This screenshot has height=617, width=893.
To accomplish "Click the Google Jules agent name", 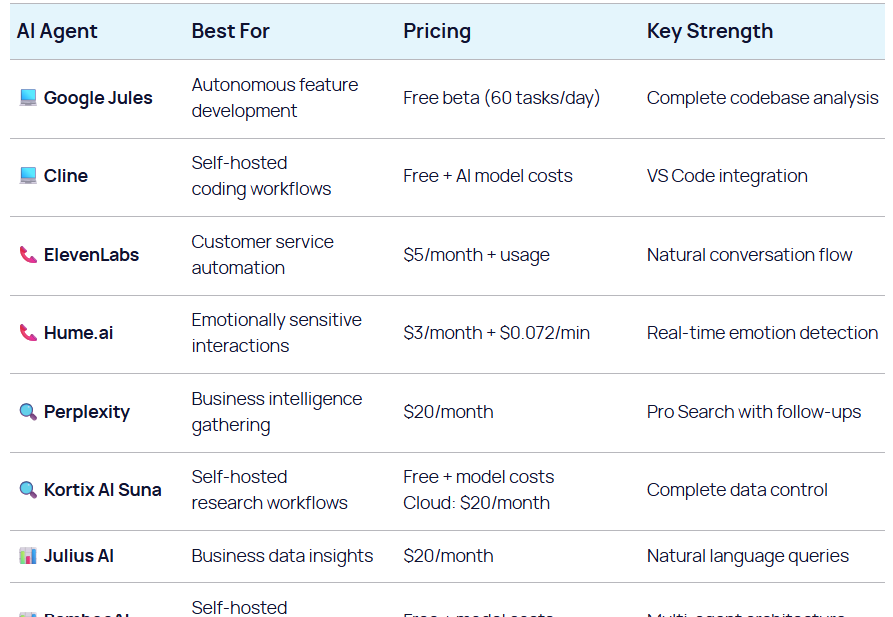I will pos(98,98).
